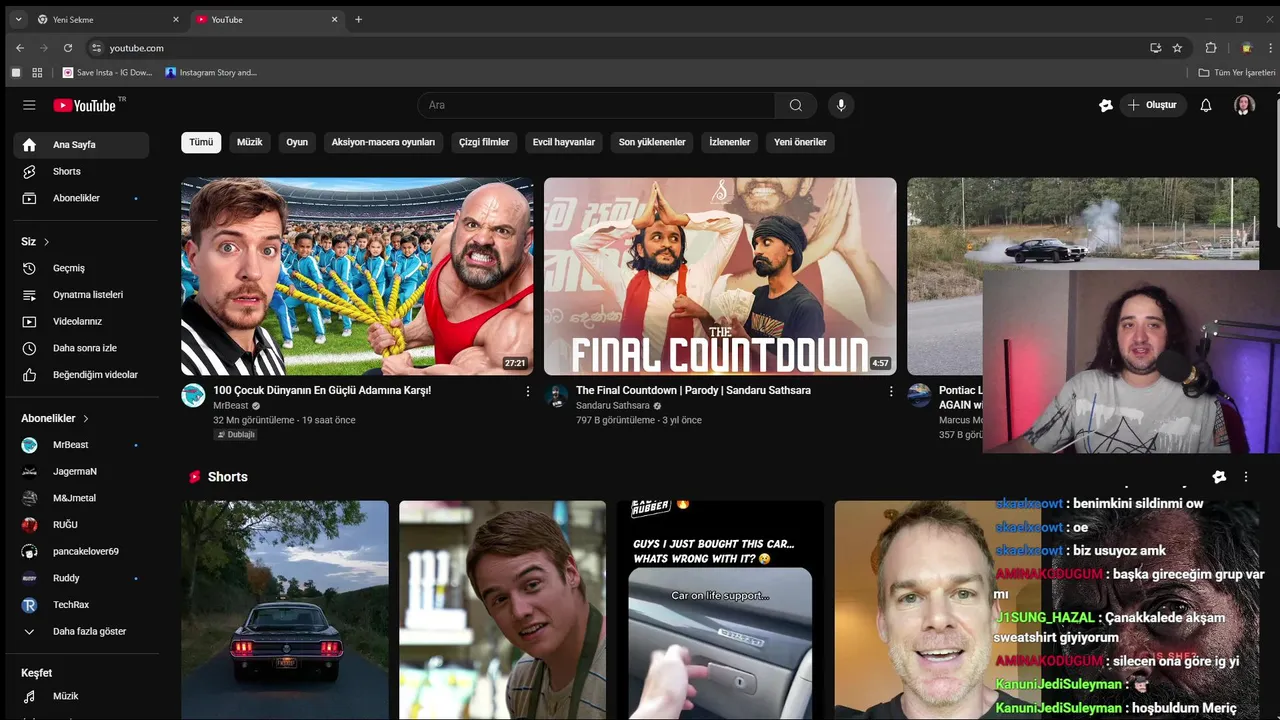This screenshot has height=720, width=1280.
Task: Open the account avatar menu
Action: (x=1244, y=105)
